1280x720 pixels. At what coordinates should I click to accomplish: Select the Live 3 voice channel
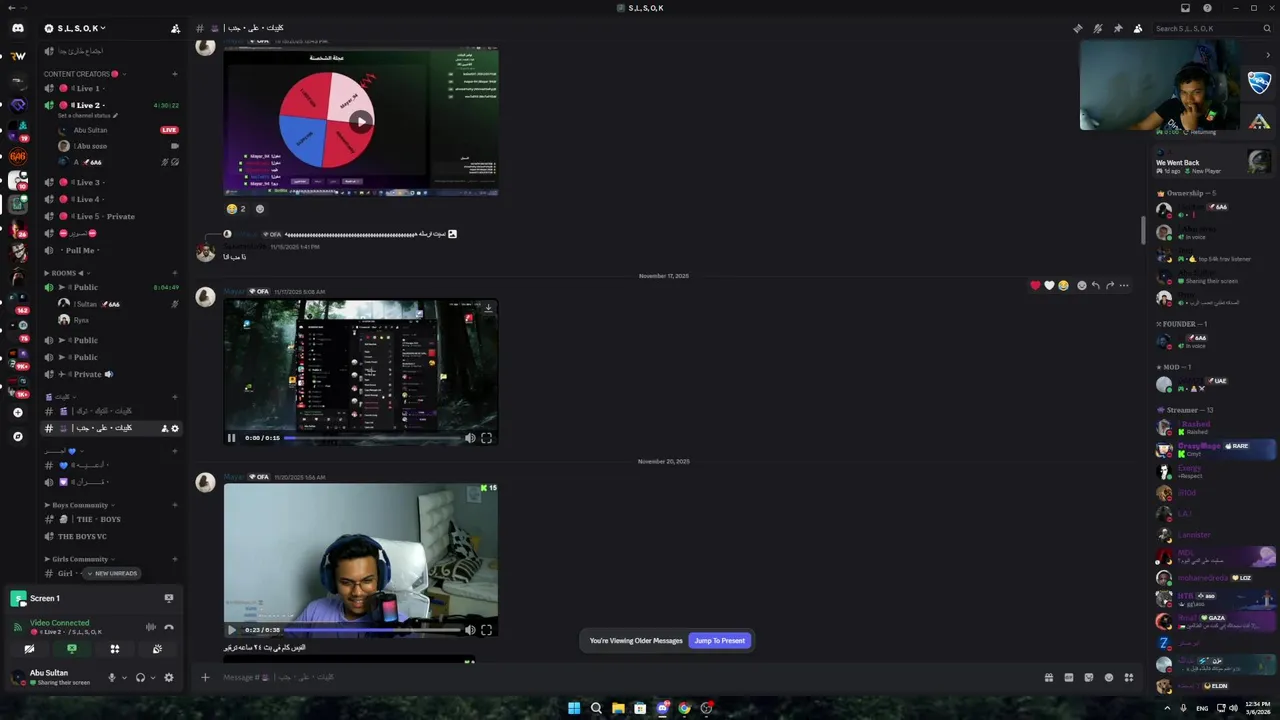(112, 182)
